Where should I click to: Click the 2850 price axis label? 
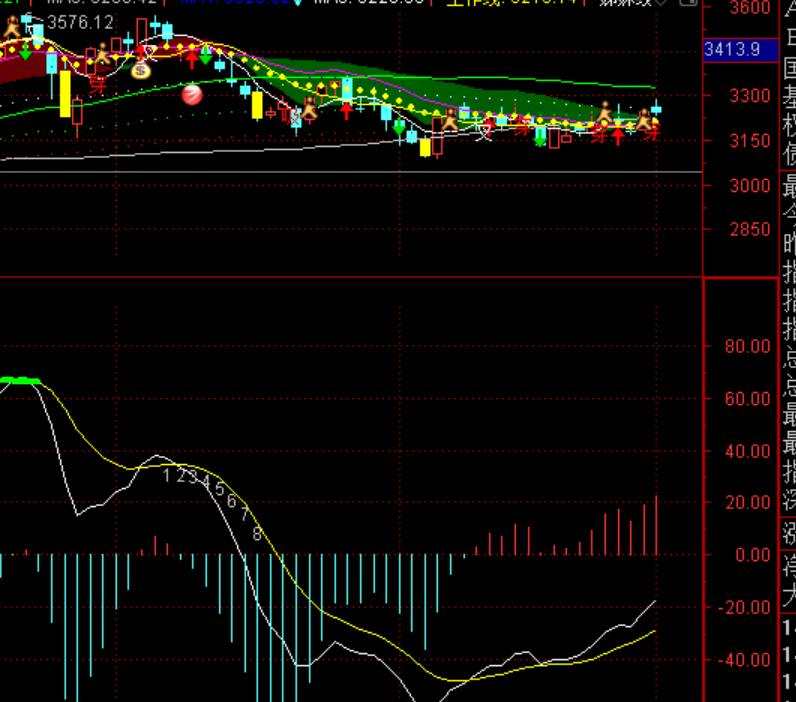pyautogui.click(x=749, y=229)
